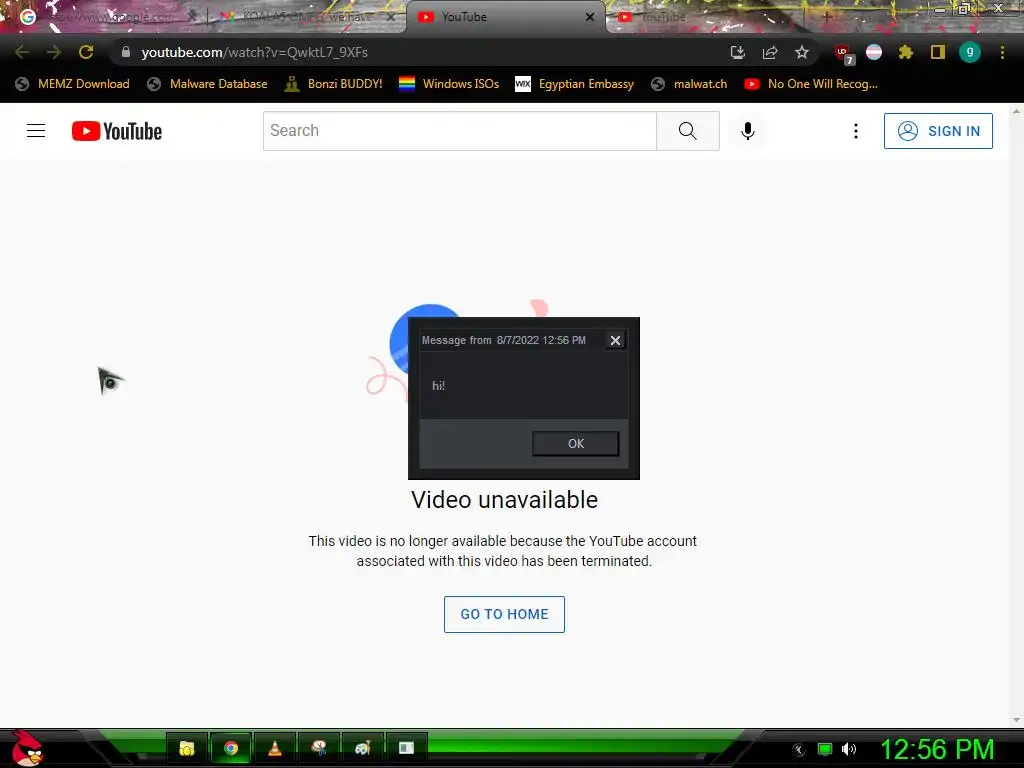Viewport: 1024px width, 768px height.
Task: Click the SIGN IN button
Action: click(x=938, y=131)
